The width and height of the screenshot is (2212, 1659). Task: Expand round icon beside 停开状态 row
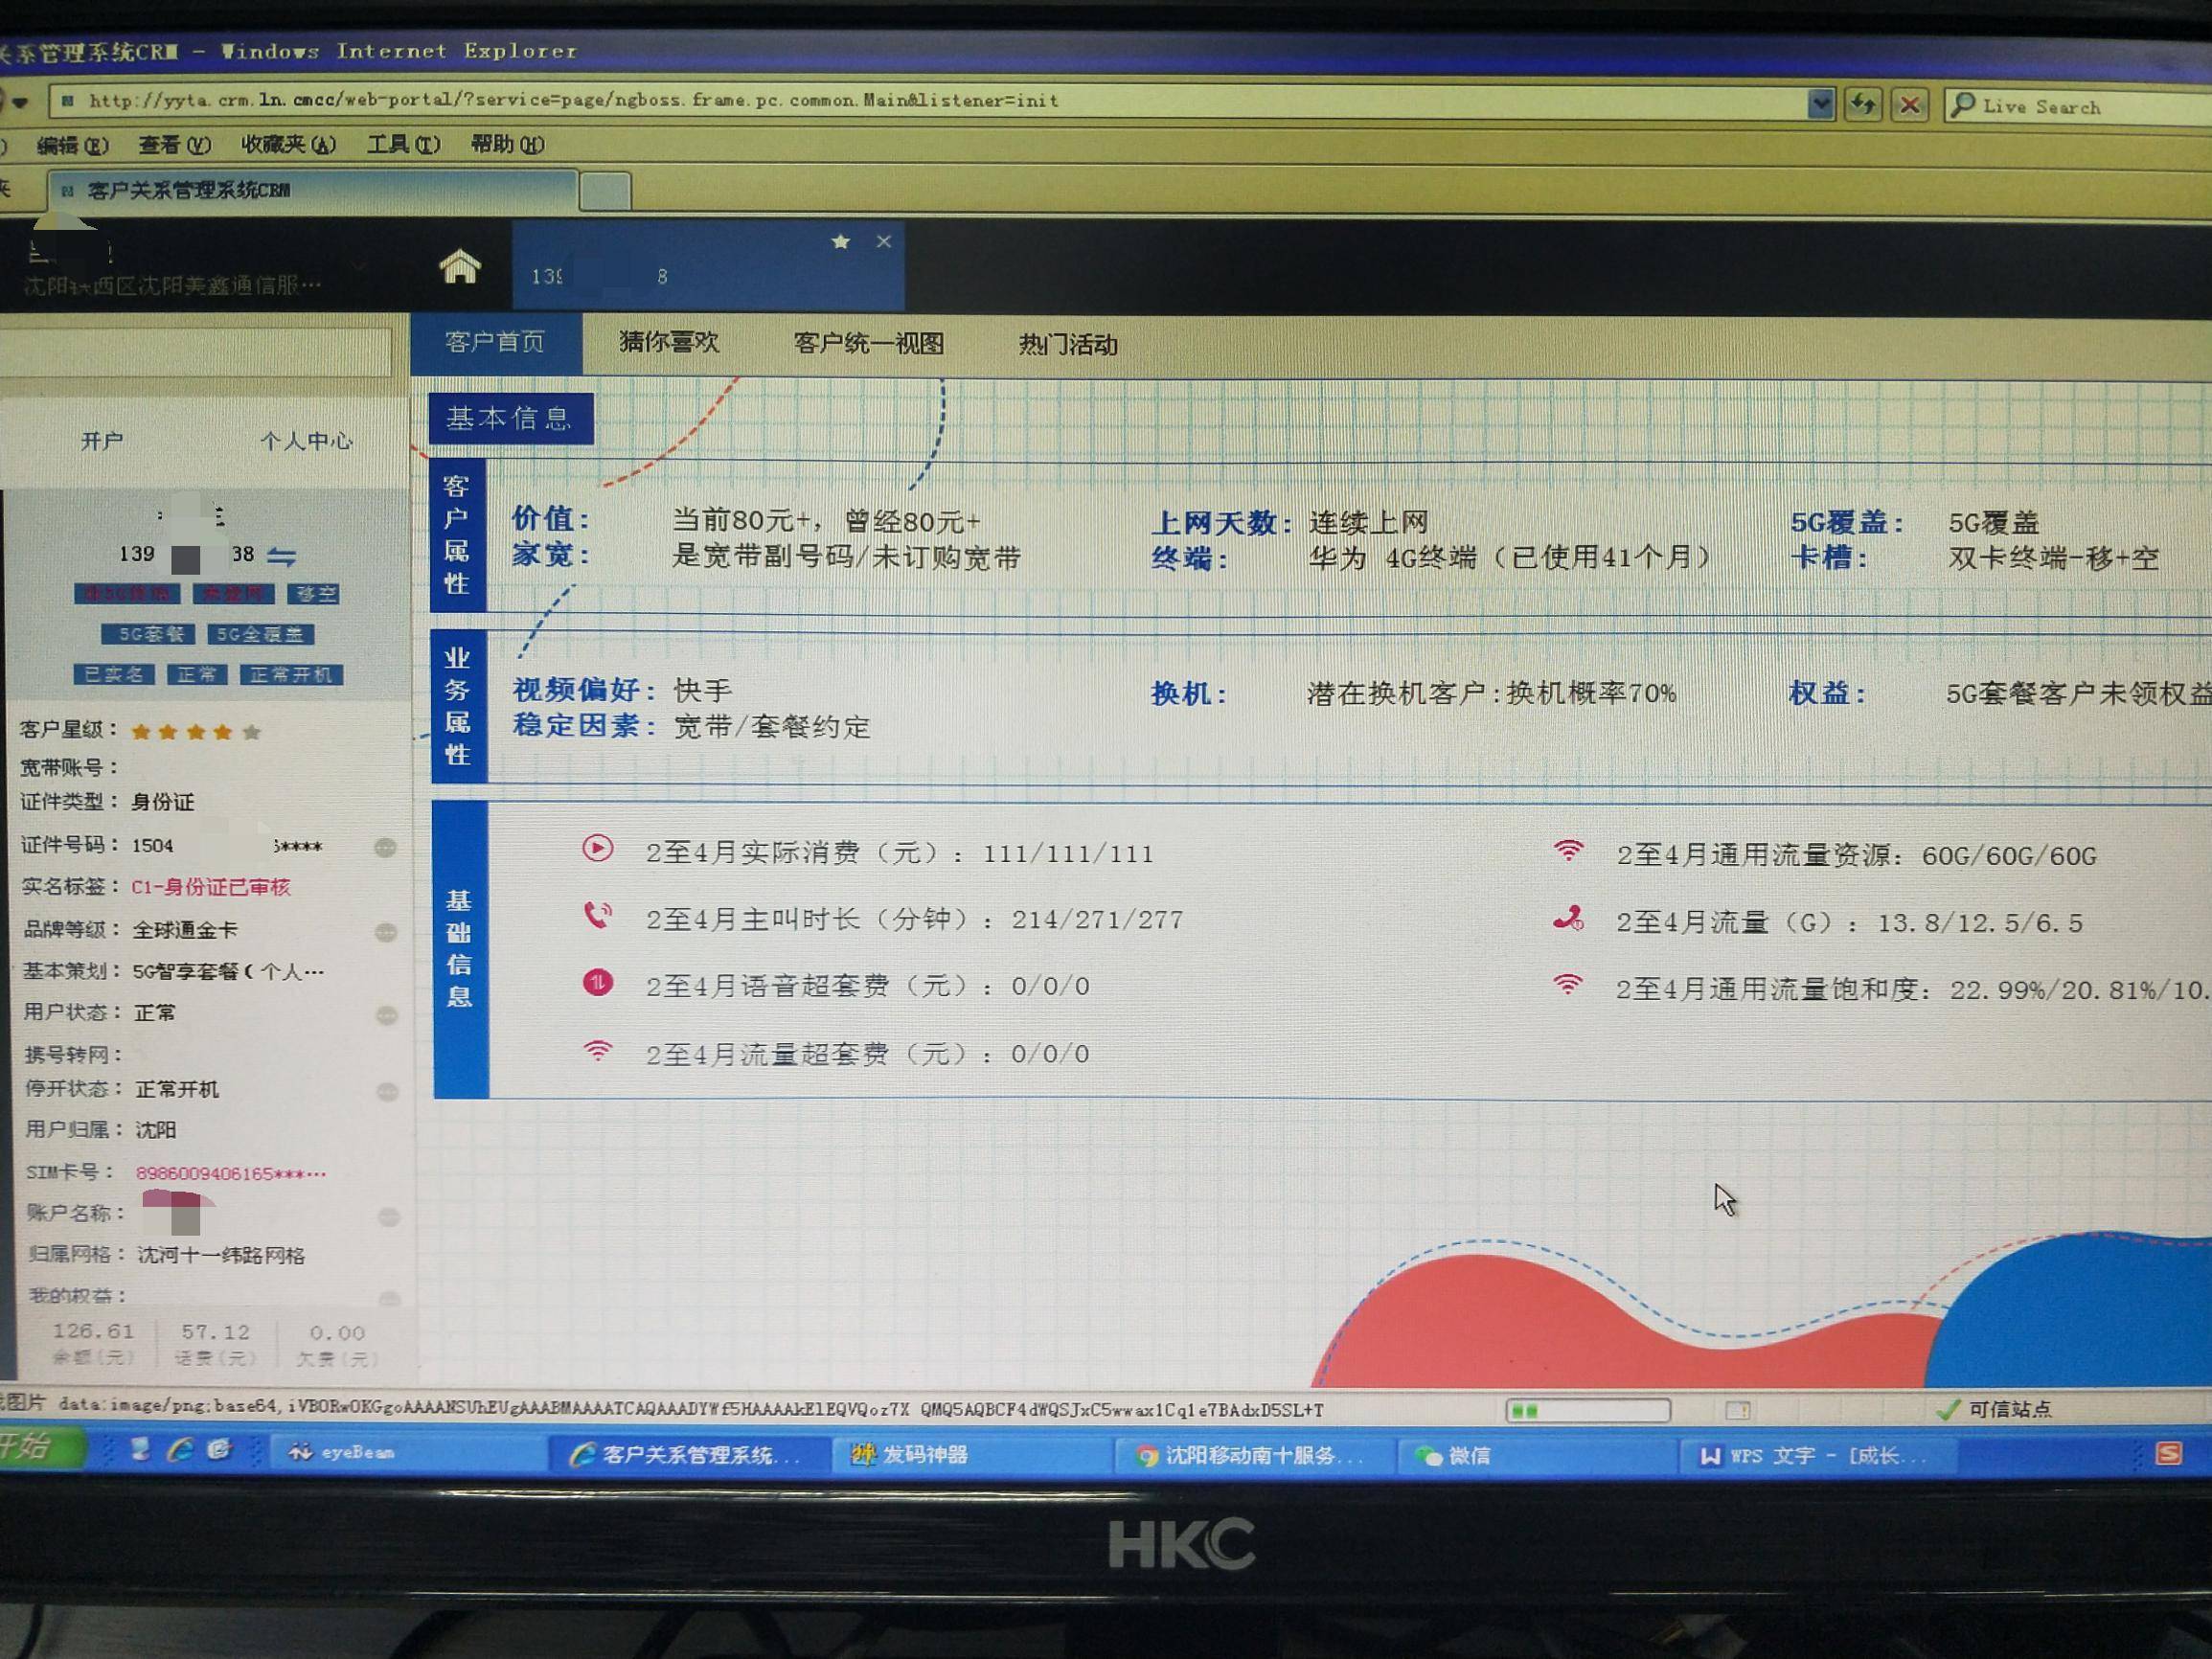387,1092
